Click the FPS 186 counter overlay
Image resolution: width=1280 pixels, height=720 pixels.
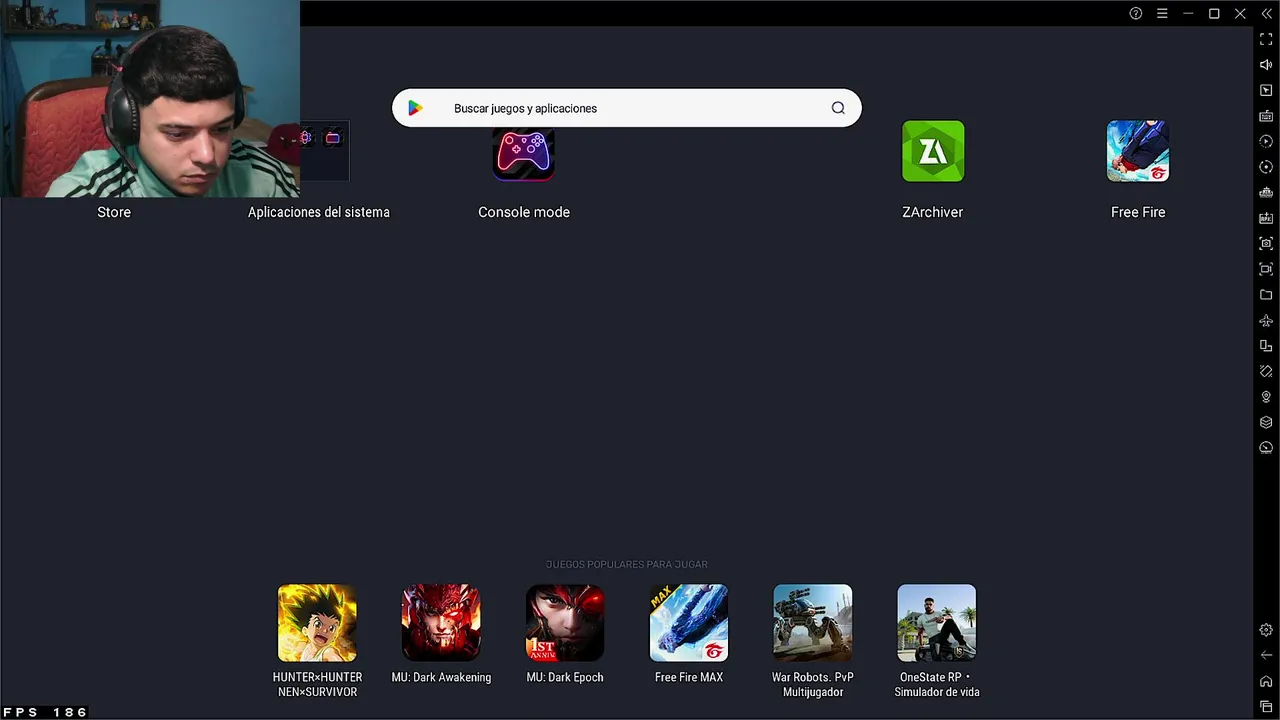point(45,712)
